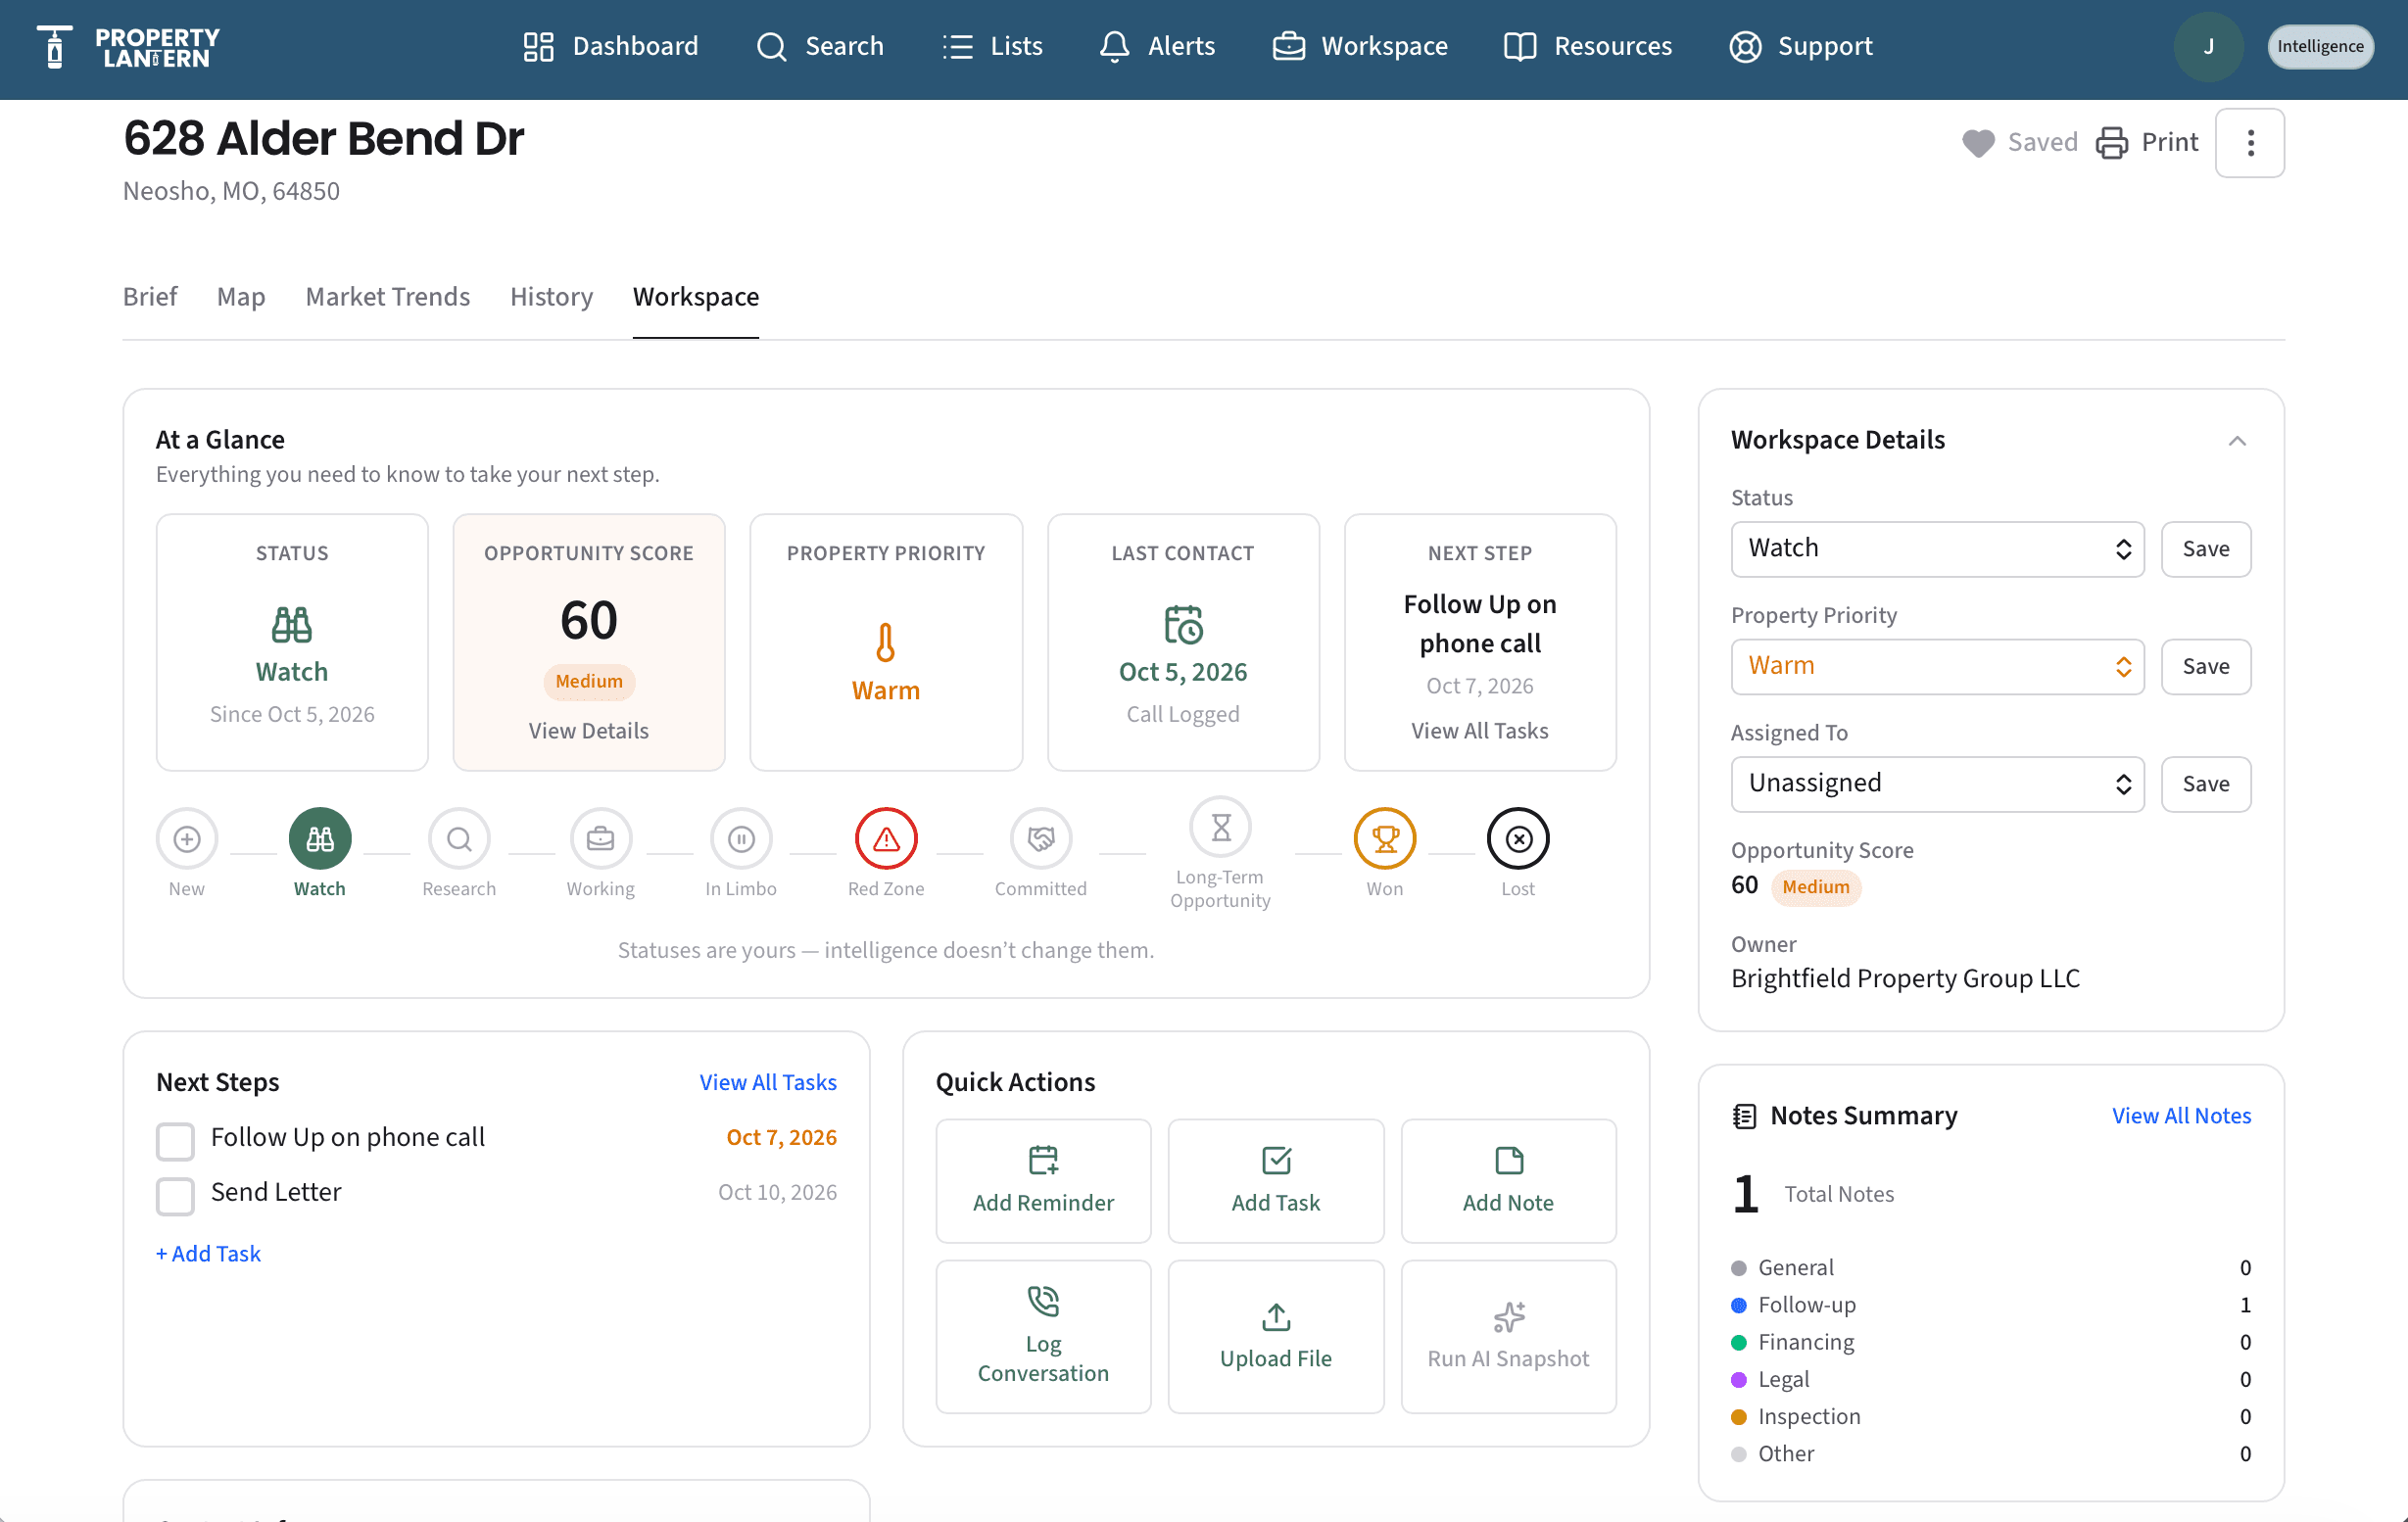Viewport: 2408px width, 1522px height.
Task: Open Dashboard in the top navigation
Action: 611,46
